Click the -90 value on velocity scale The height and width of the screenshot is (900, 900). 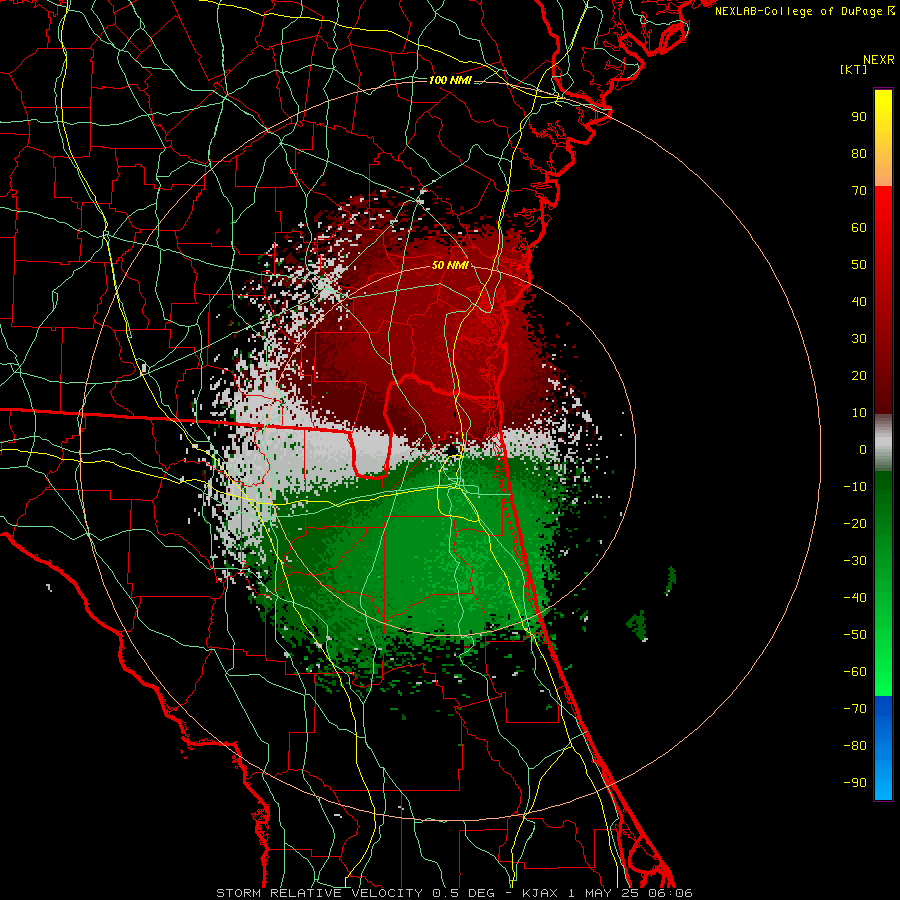coord(855,783)
